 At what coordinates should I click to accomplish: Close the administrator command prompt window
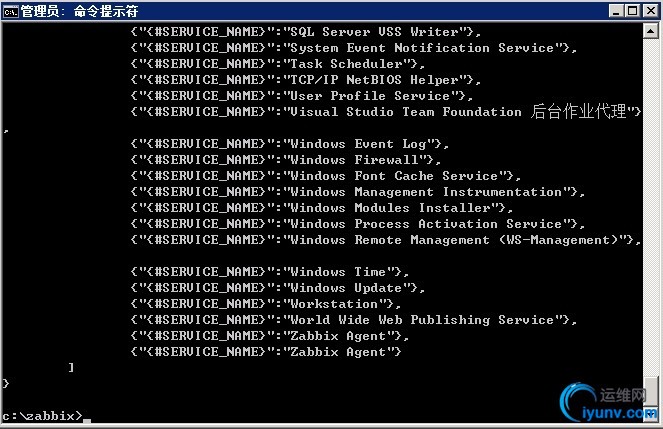pos(650,11)
